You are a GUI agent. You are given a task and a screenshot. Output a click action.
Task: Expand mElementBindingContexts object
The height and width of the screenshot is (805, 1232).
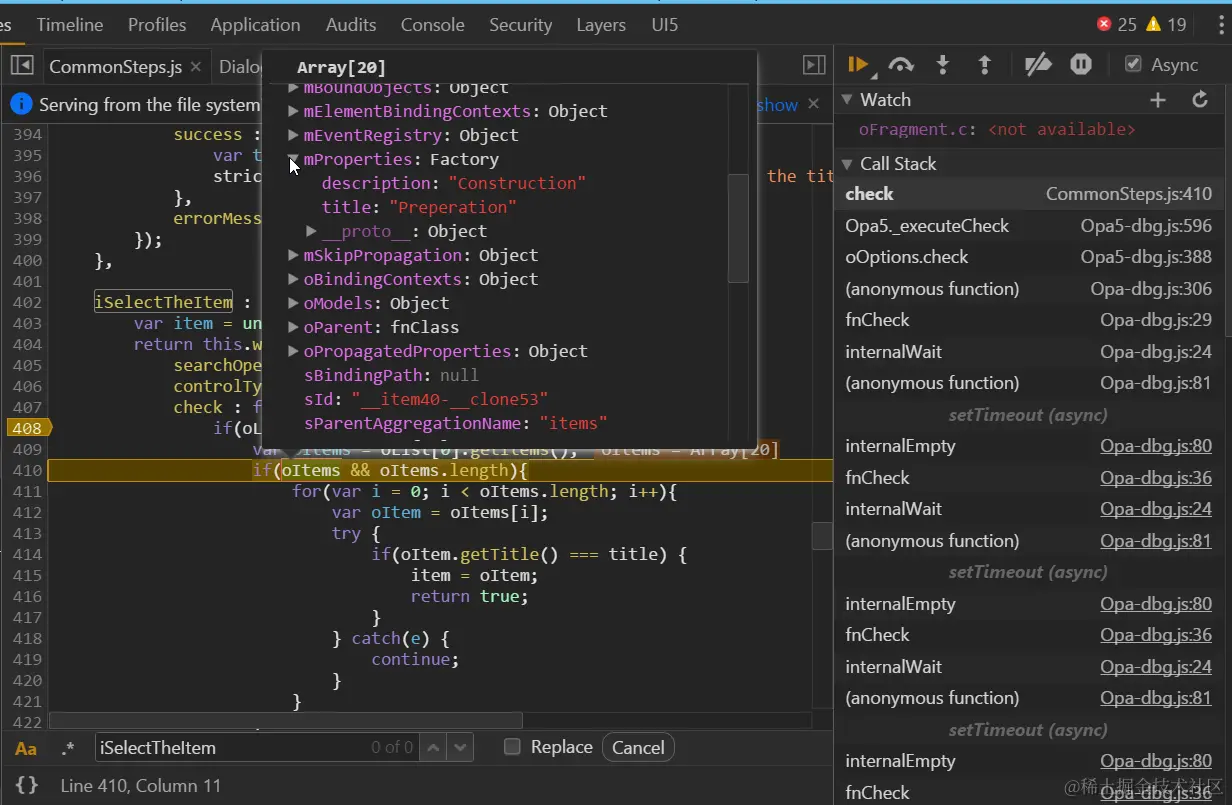click(293, 111)
